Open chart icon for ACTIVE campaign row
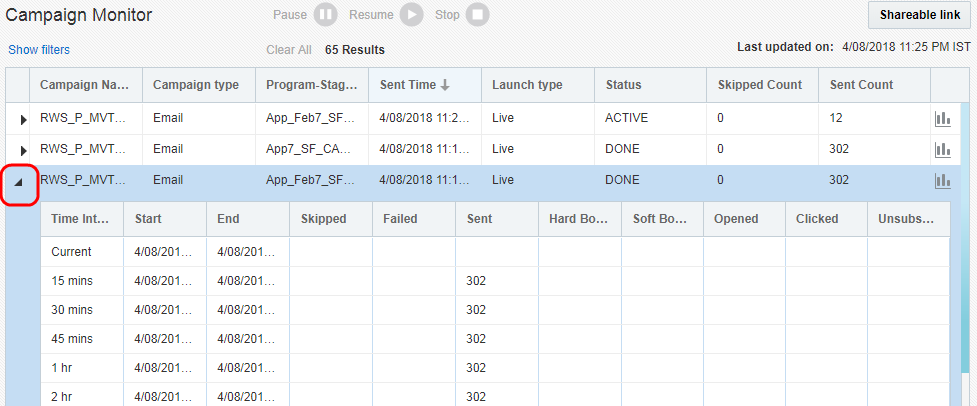This screenshot has height=406, width=977. [x=943, y=118]
